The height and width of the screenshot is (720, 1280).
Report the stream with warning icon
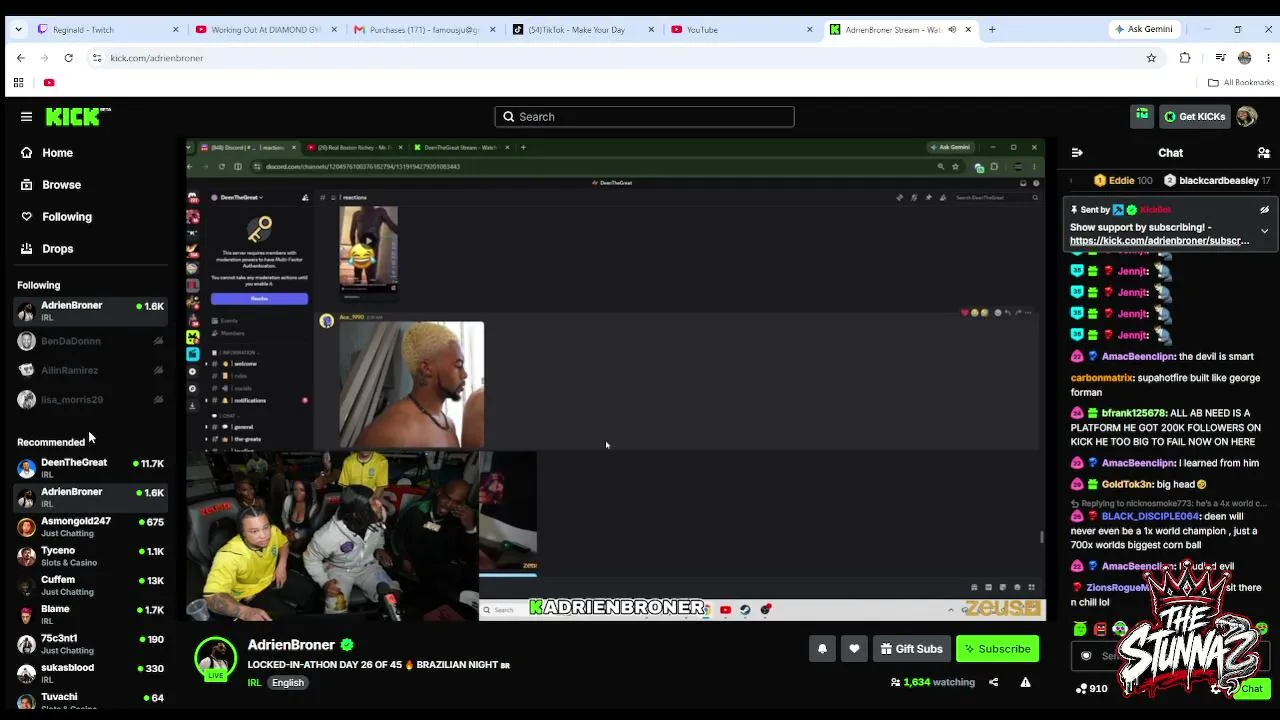click(1025, 683)
